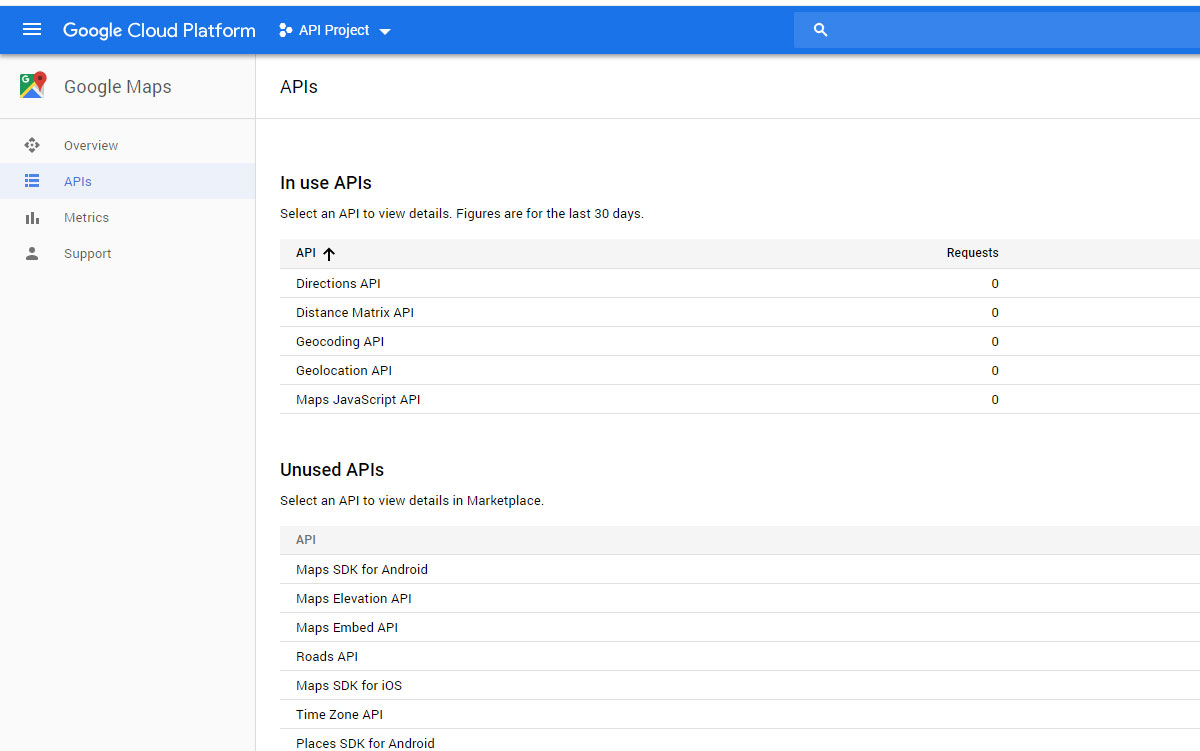Viewport: 1200px width, 751px height.
Task: Click Distance Matrix API request count 0
Action: 995,312
